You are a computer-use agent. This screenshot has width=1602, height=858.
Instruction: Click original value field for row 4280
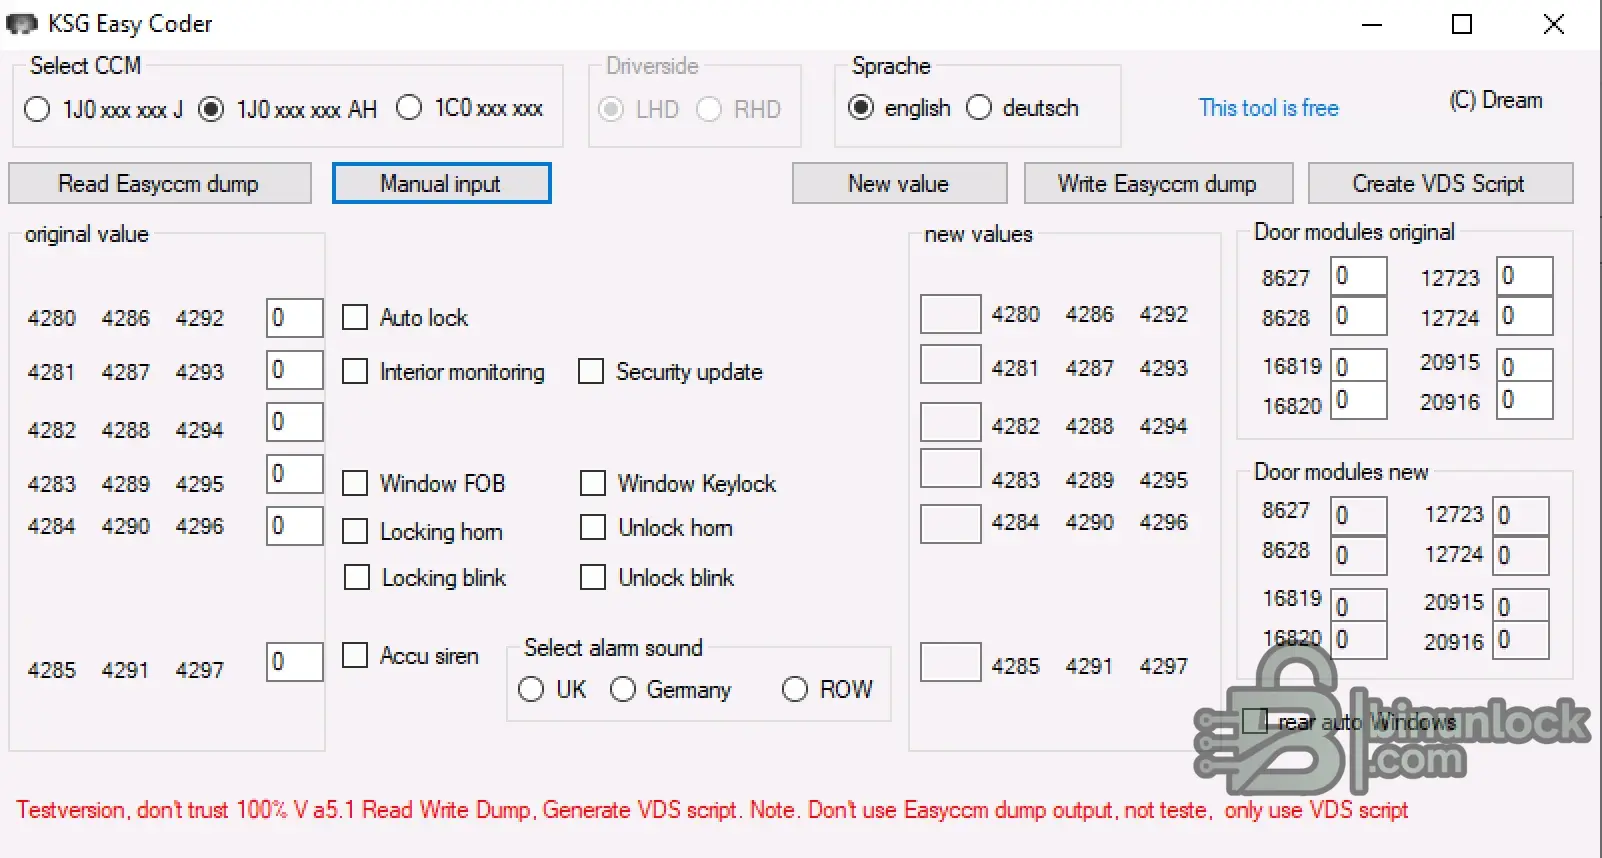click(295, 318)
